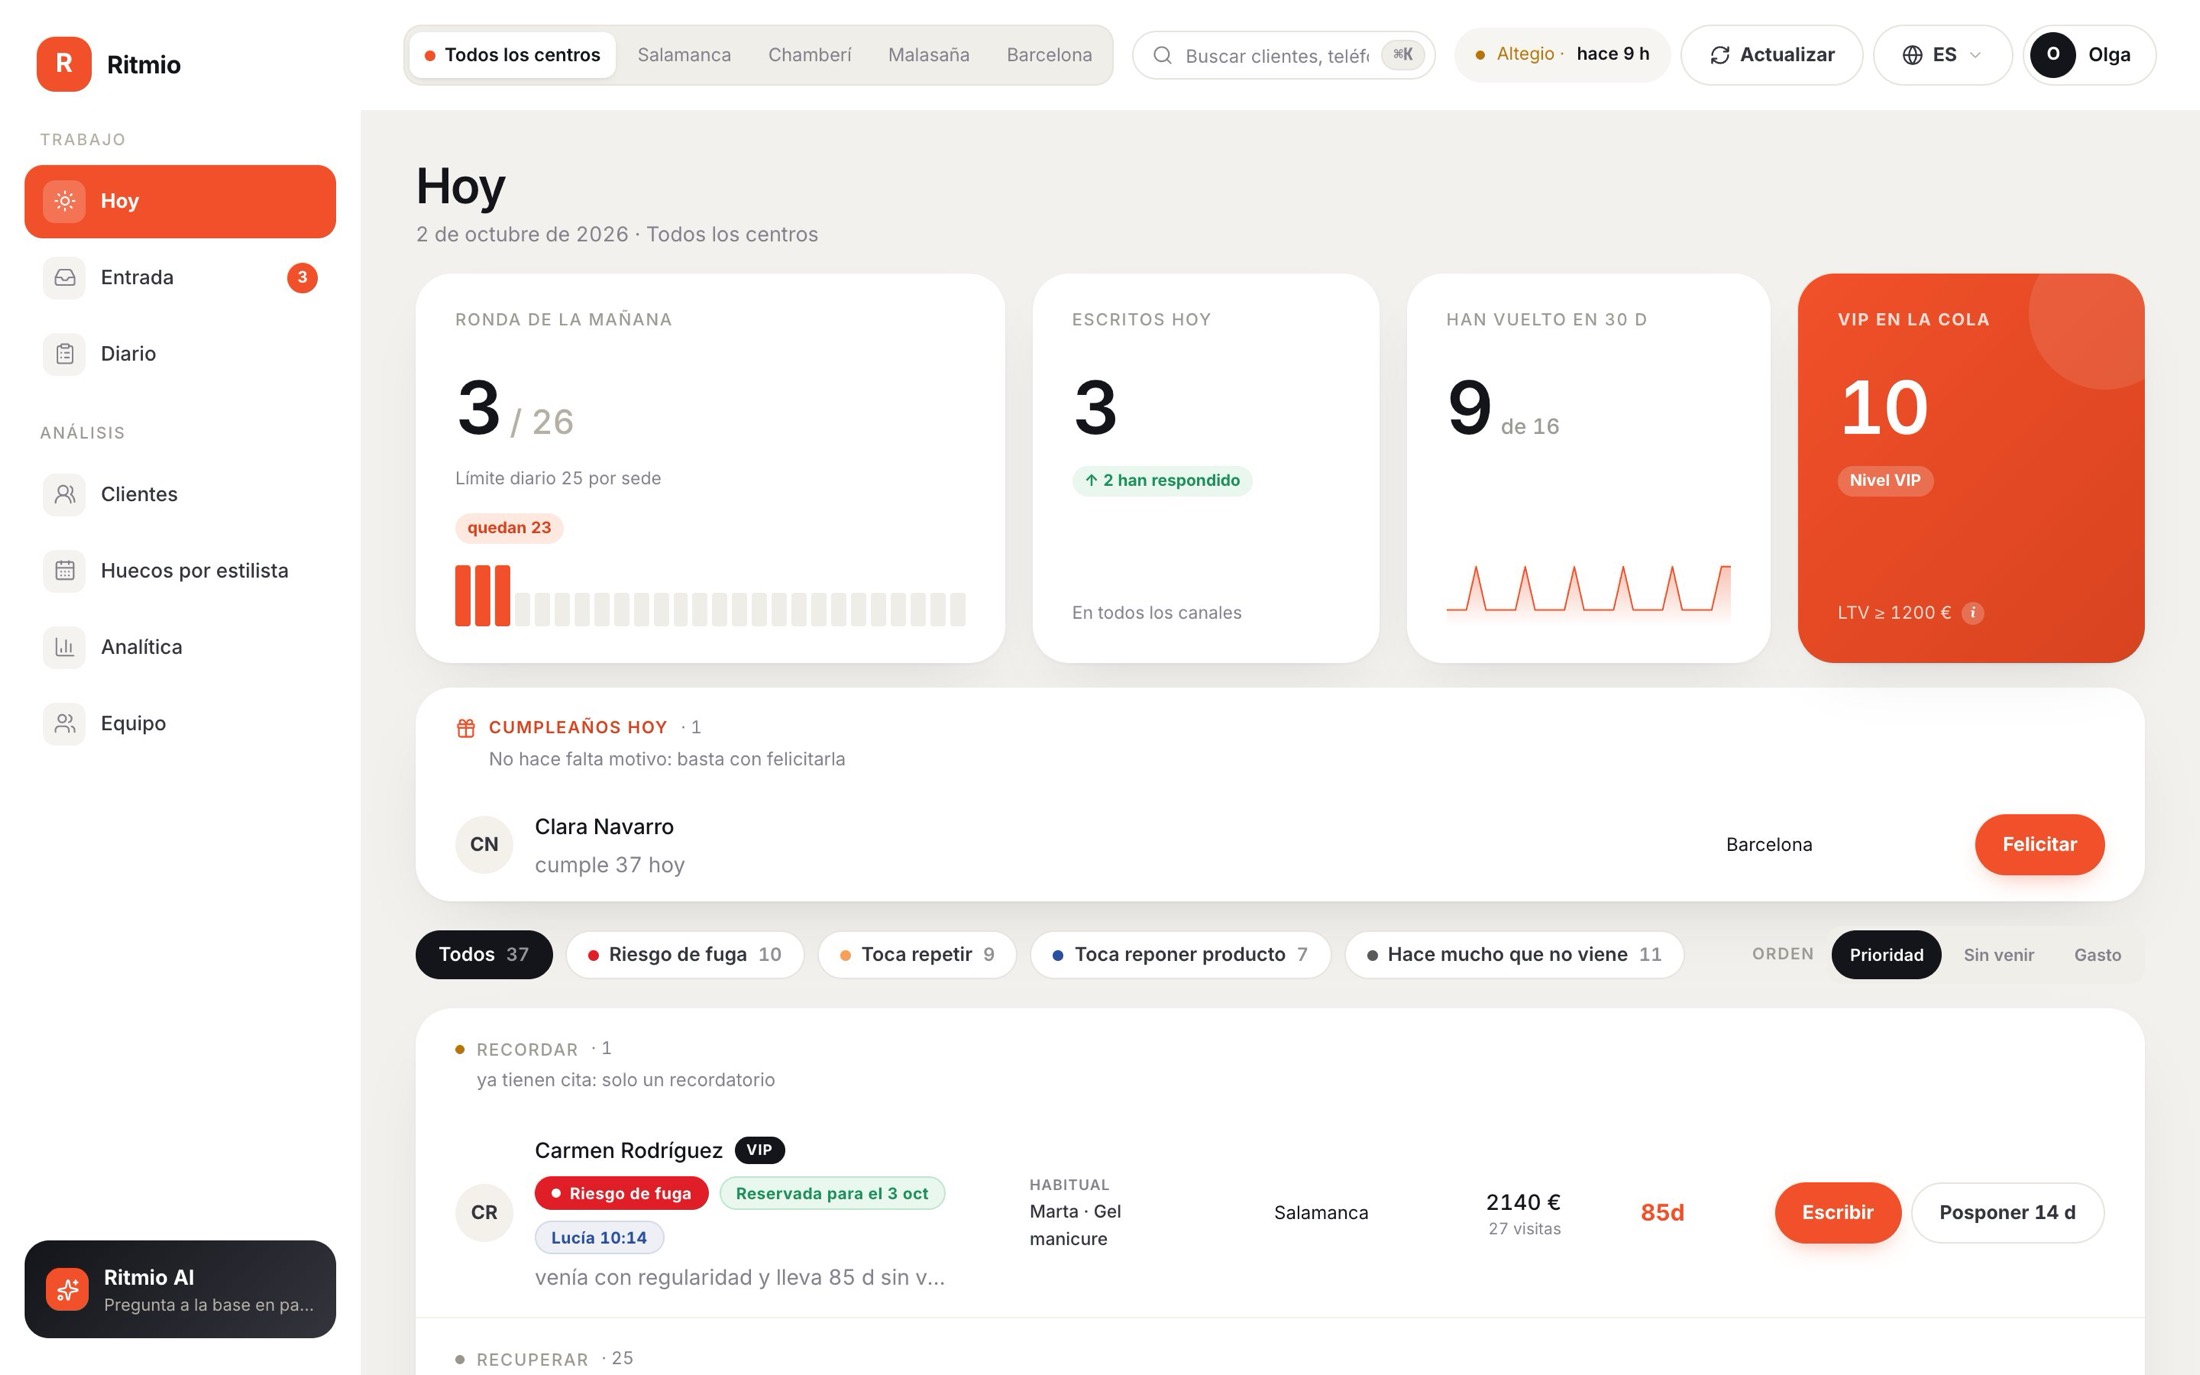Image resolution: width=2200 pixels, height=1375 pixels.
Task: Click Escribir for Carmen Rodríguez
Action: [1837, 1212]
